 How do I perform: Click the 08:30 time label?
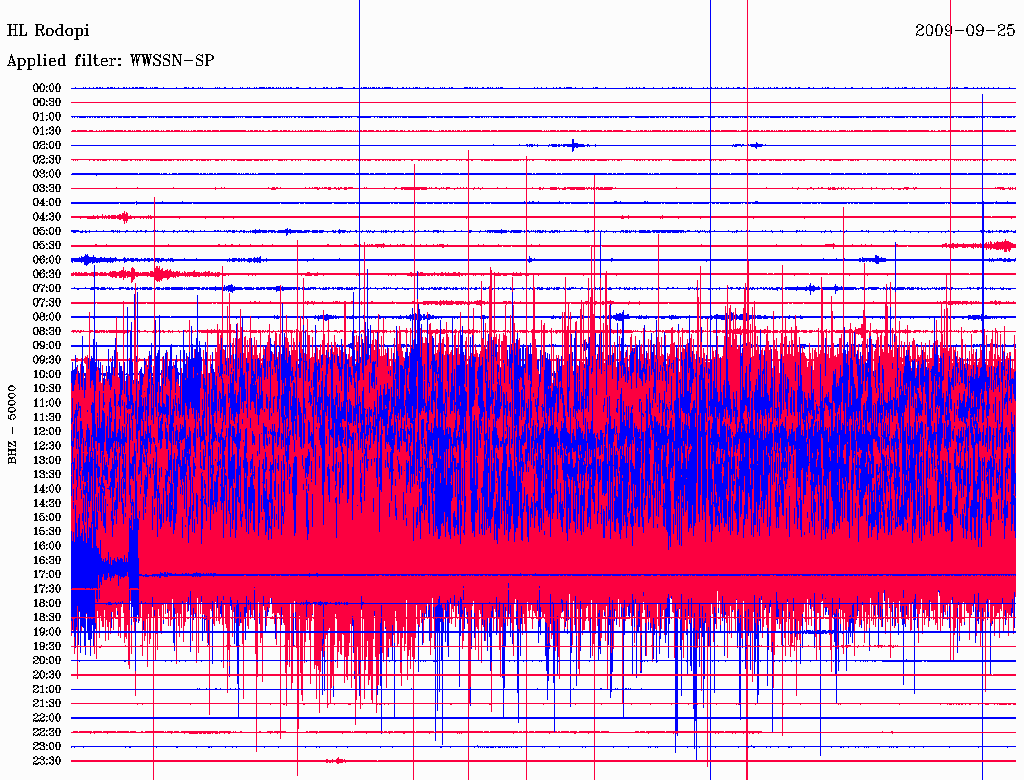46,332
